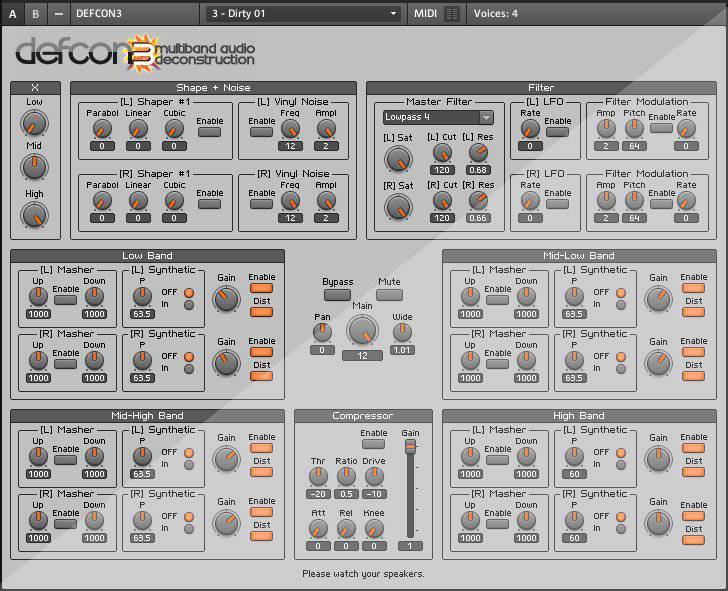Screen dimensions: 728x591
Task: Click the X section Low knob
Action: click(x=34, y=123)
